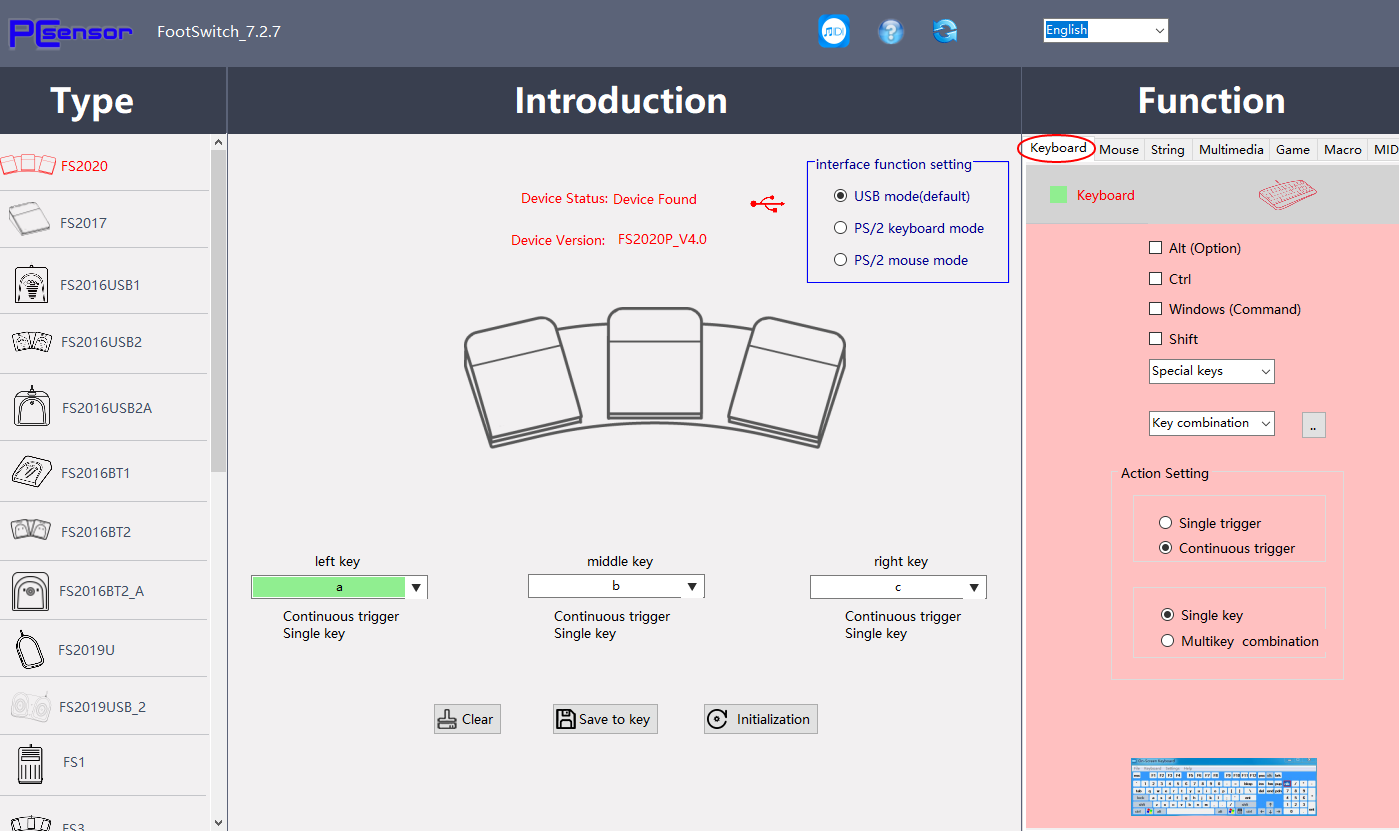Switch to the Macro tab
The height and width of the screenshot is (831, 1399).
(x=1343, y=149)
